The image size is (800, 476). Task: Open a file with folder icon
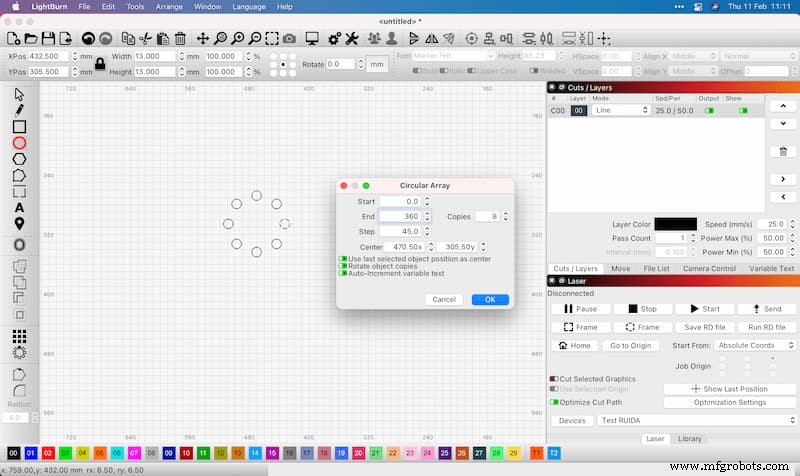click(31, 39)
